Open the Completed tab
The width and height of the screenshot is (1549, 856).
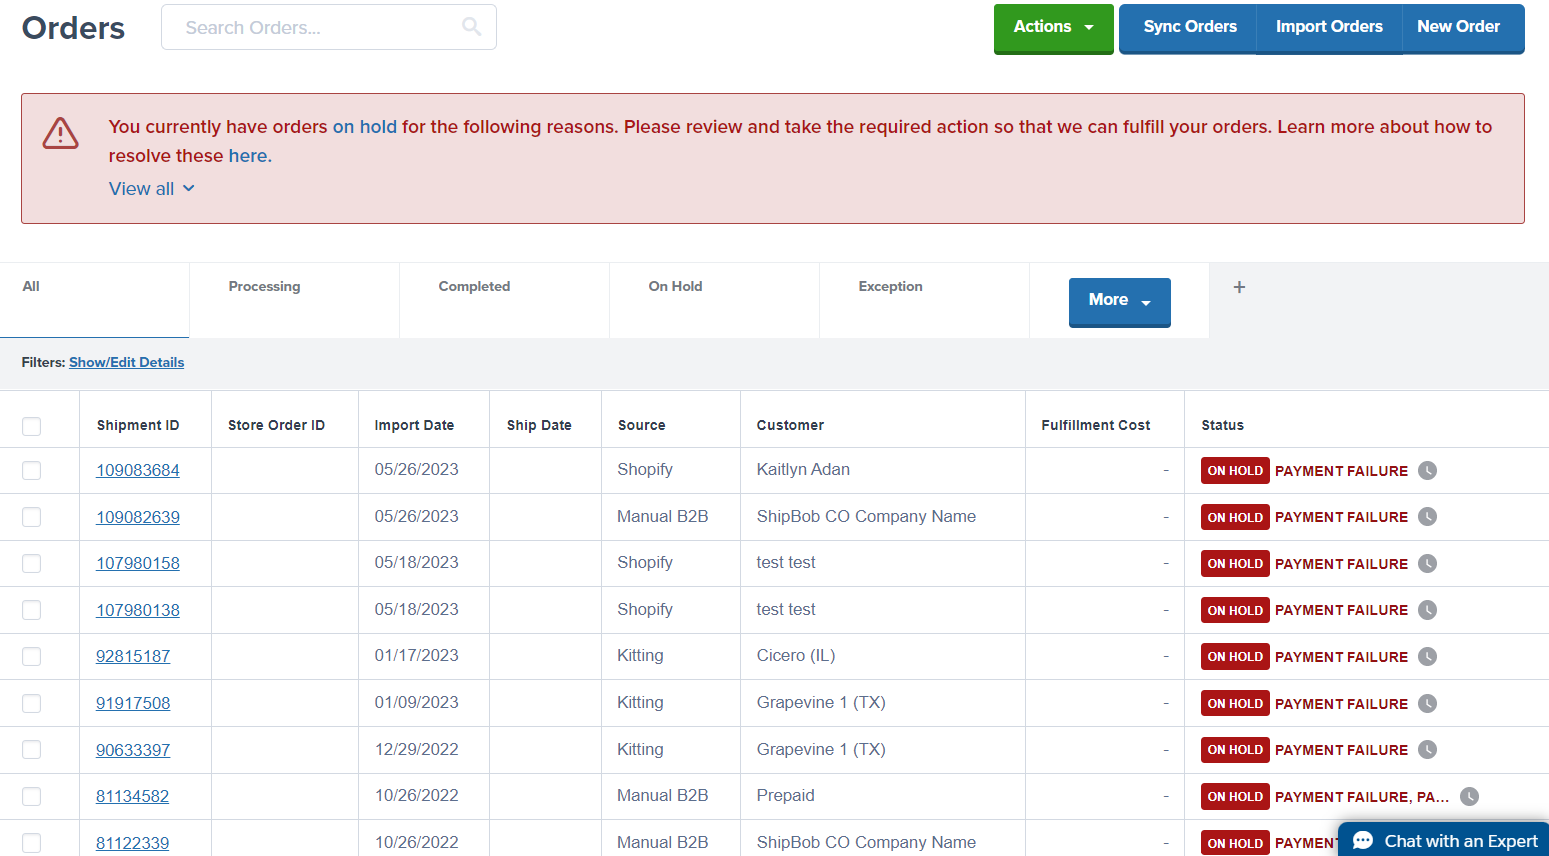coord(504,300)
